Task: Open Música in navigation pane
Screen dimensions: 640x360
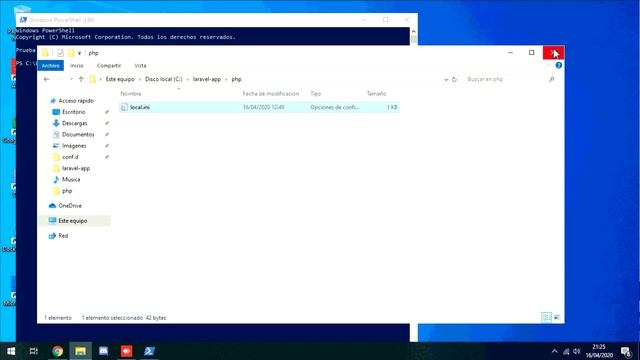Action: tap(71, 180)
